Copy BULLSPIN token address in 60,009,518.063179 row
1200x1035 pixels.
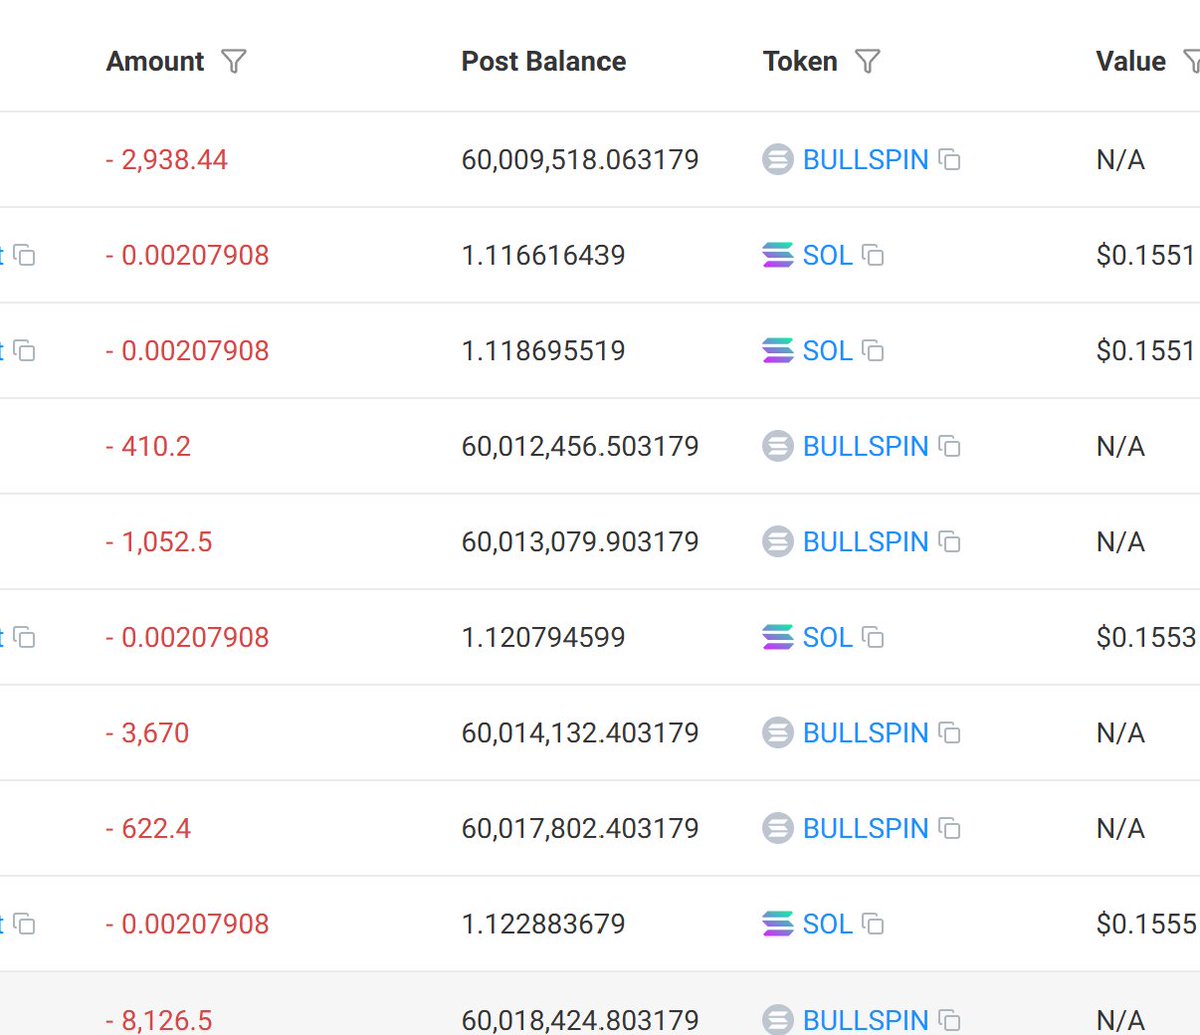(x=950, y=160)
